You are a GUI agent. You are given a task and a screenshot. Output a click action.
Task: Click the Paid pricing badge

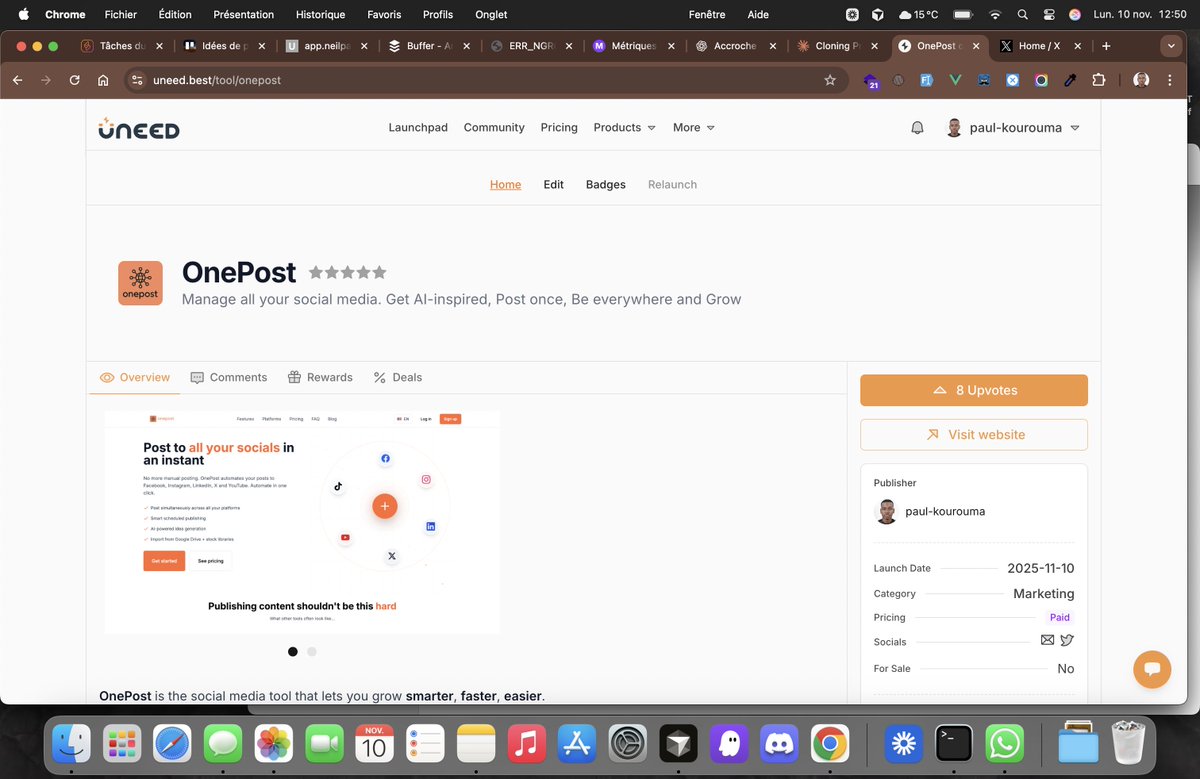(1059, 617)
